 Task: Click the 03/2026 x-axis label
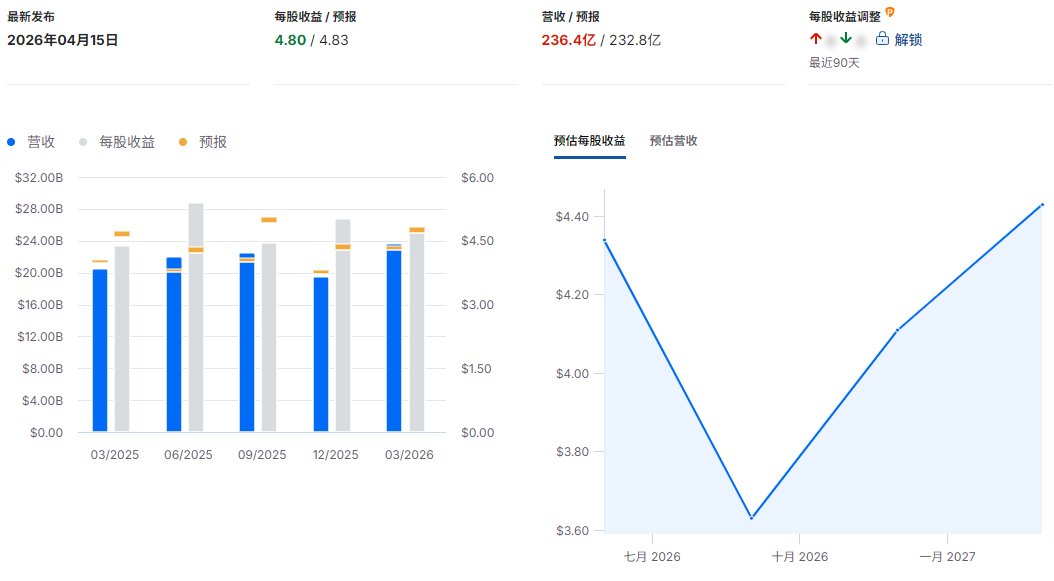pyautogui.click(x=409, y=455)
